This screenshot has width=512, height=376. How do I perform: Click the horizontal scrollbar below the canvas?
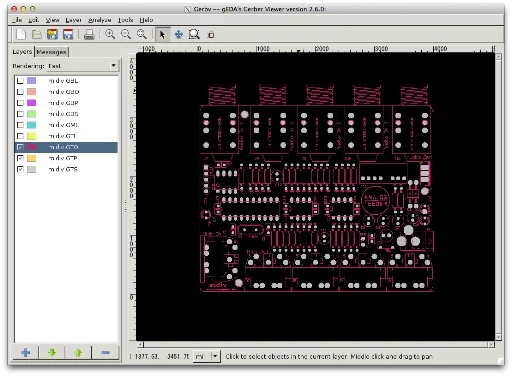[x=316, y=344]
